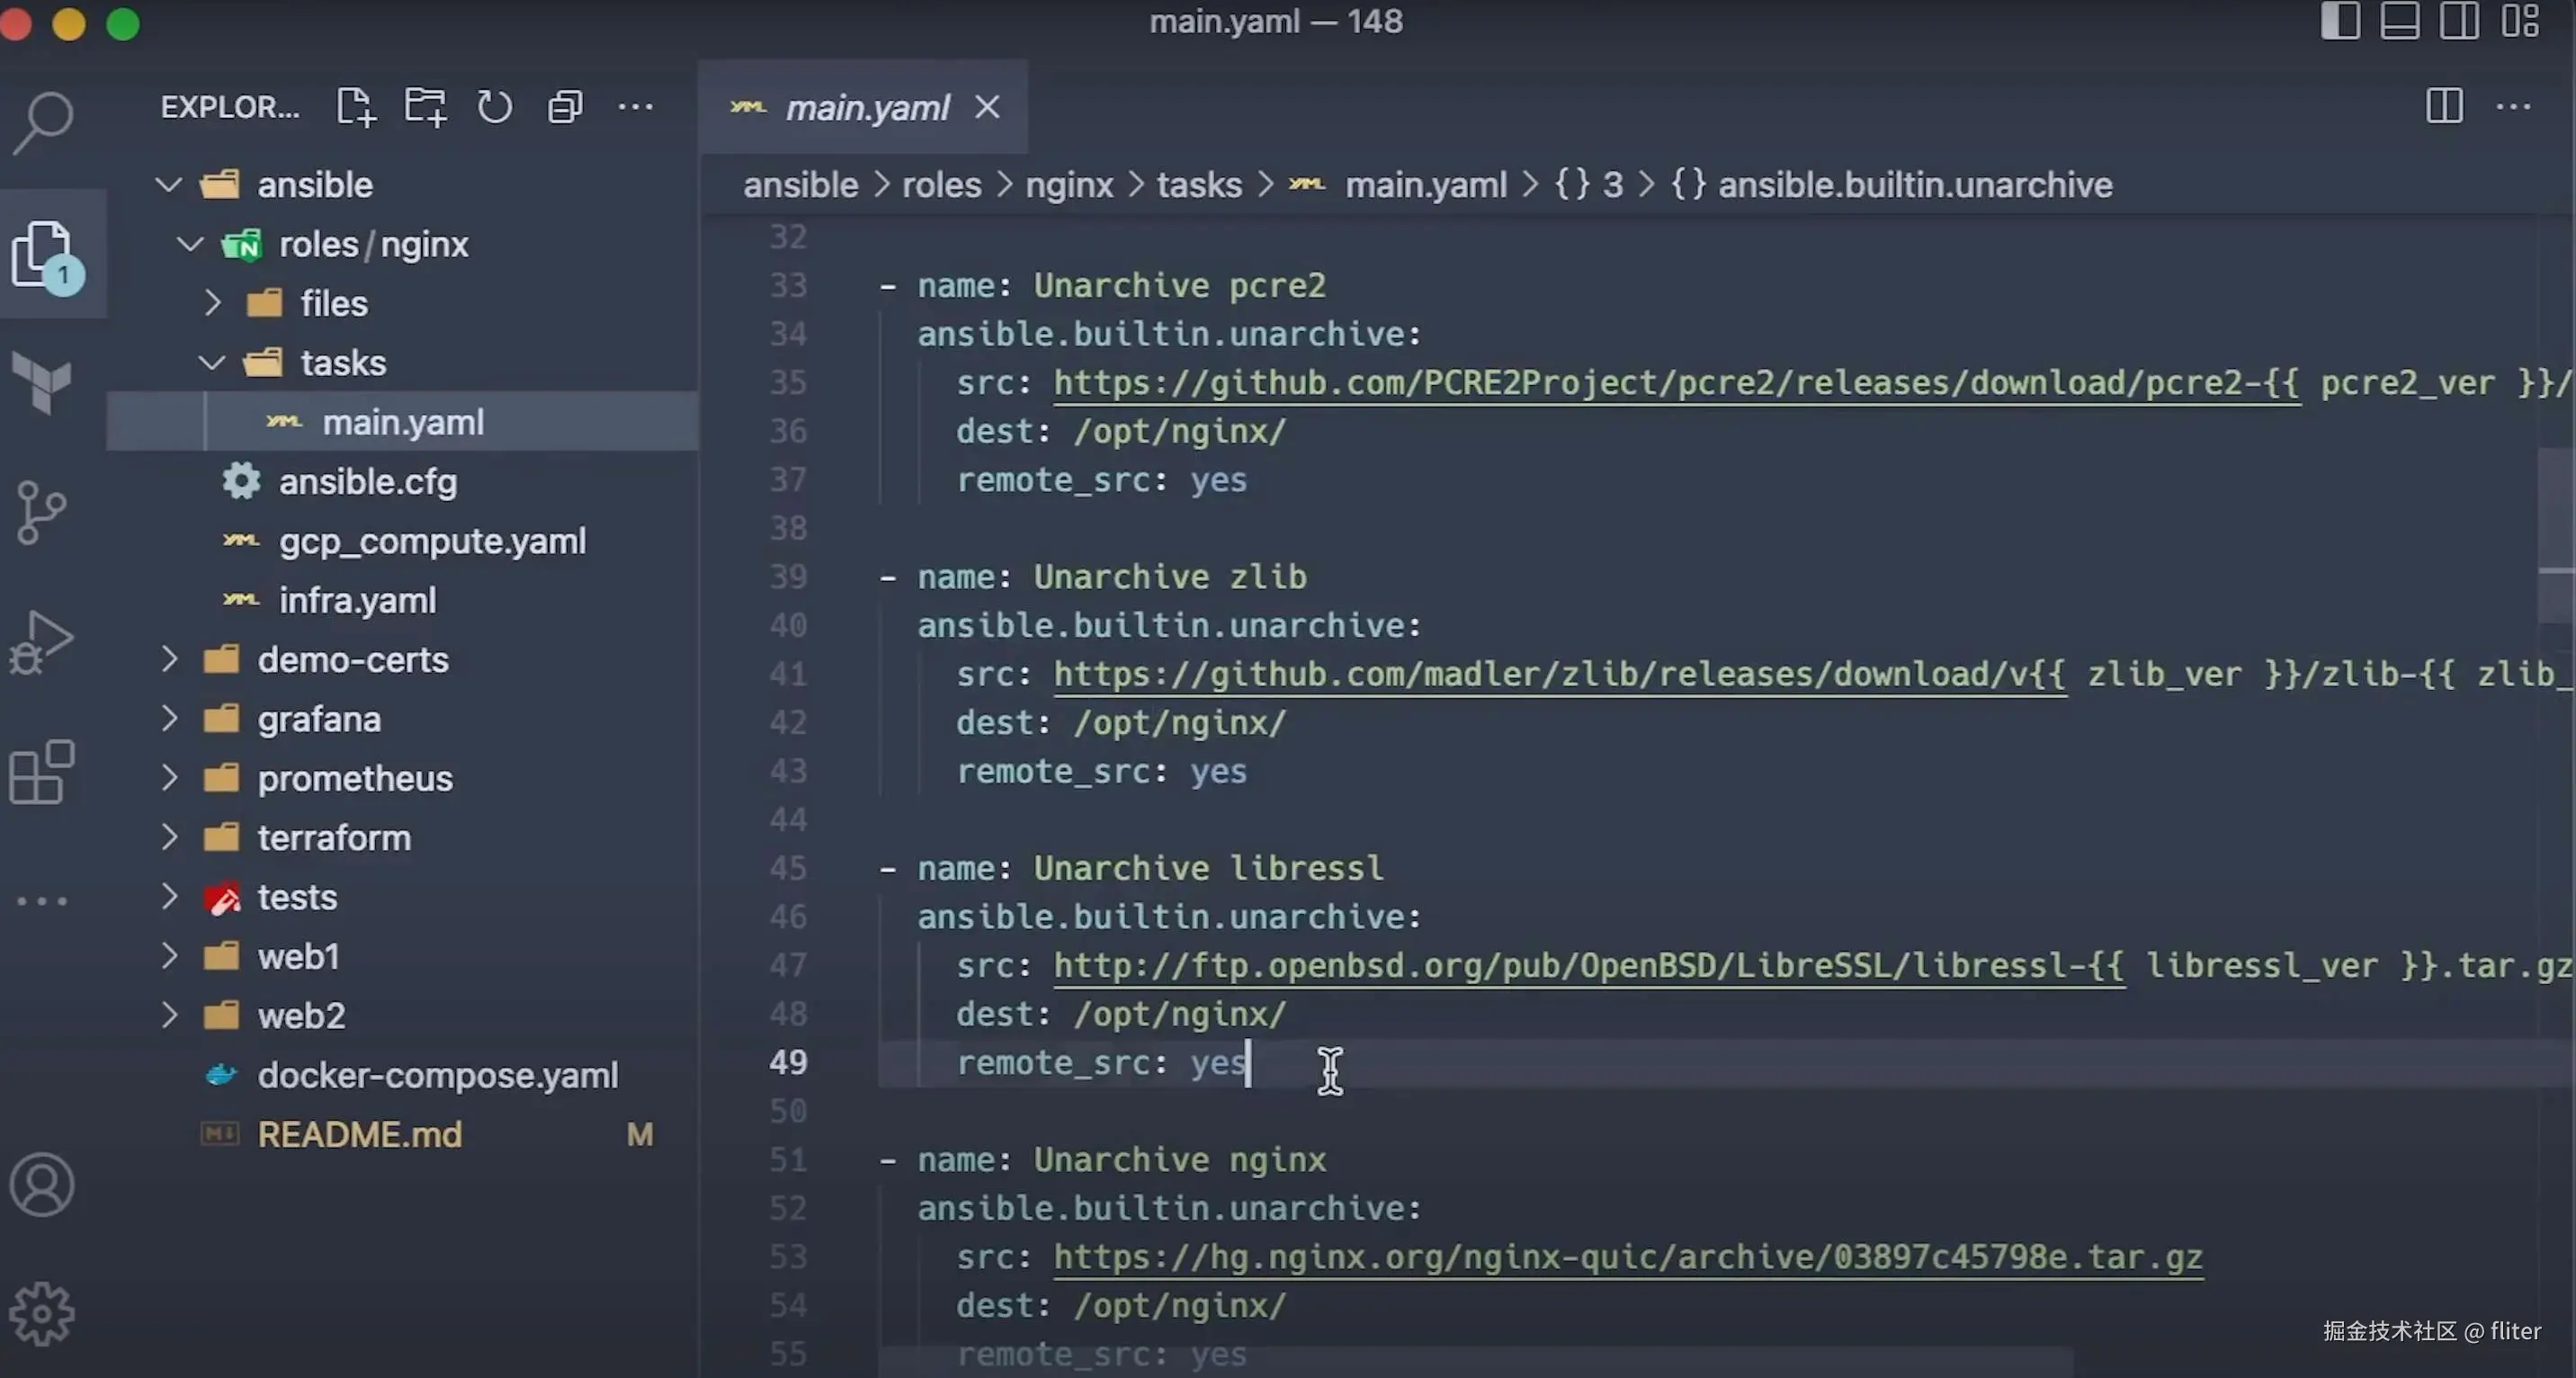Toggle the bottom panel layout button
The height and width of the screenshot is (1378, 2576).
point(2399,21)
